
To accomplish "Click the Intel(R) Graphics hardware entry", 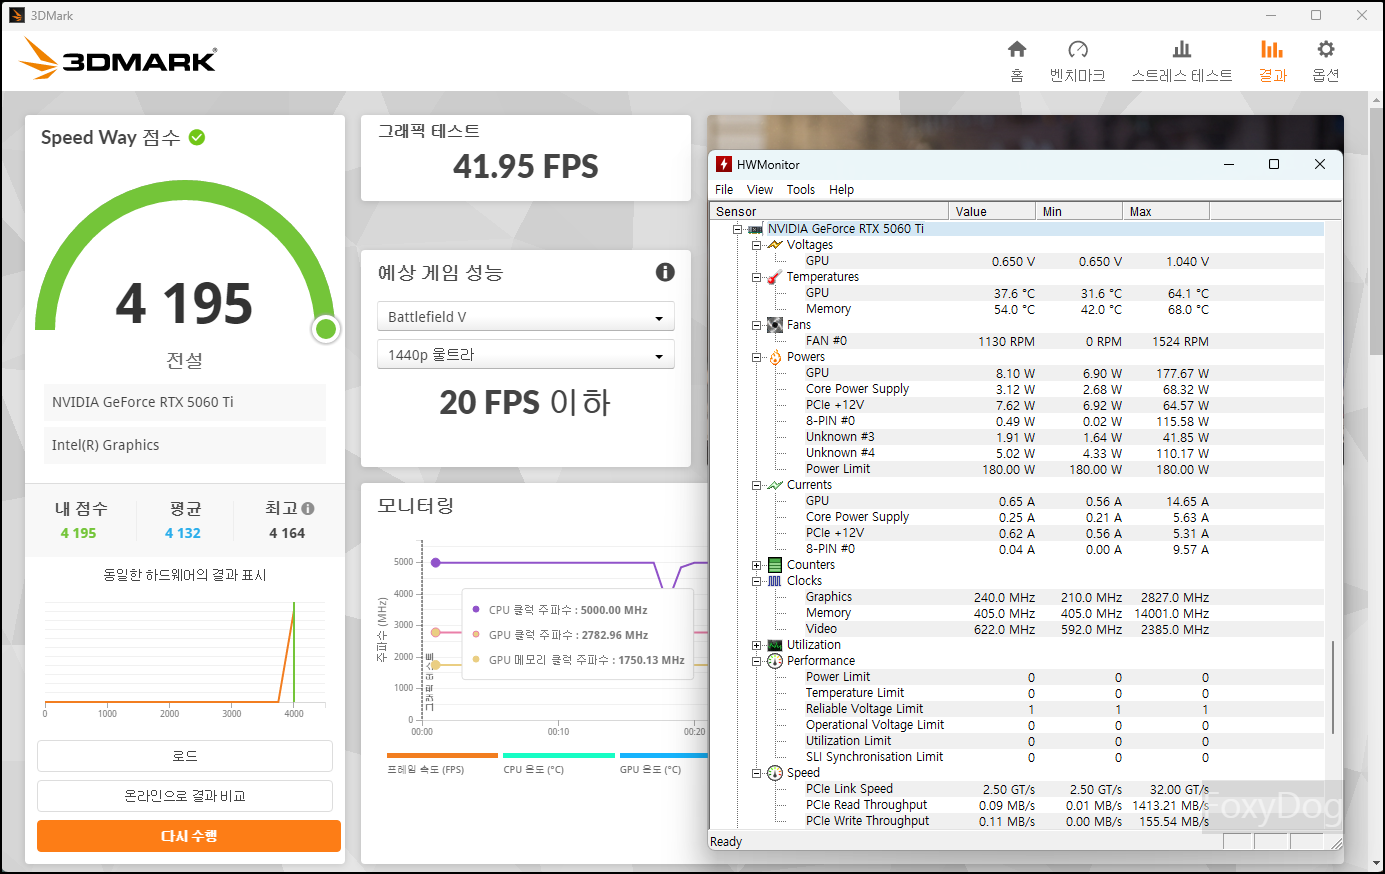I will click(x=185, y=445).
